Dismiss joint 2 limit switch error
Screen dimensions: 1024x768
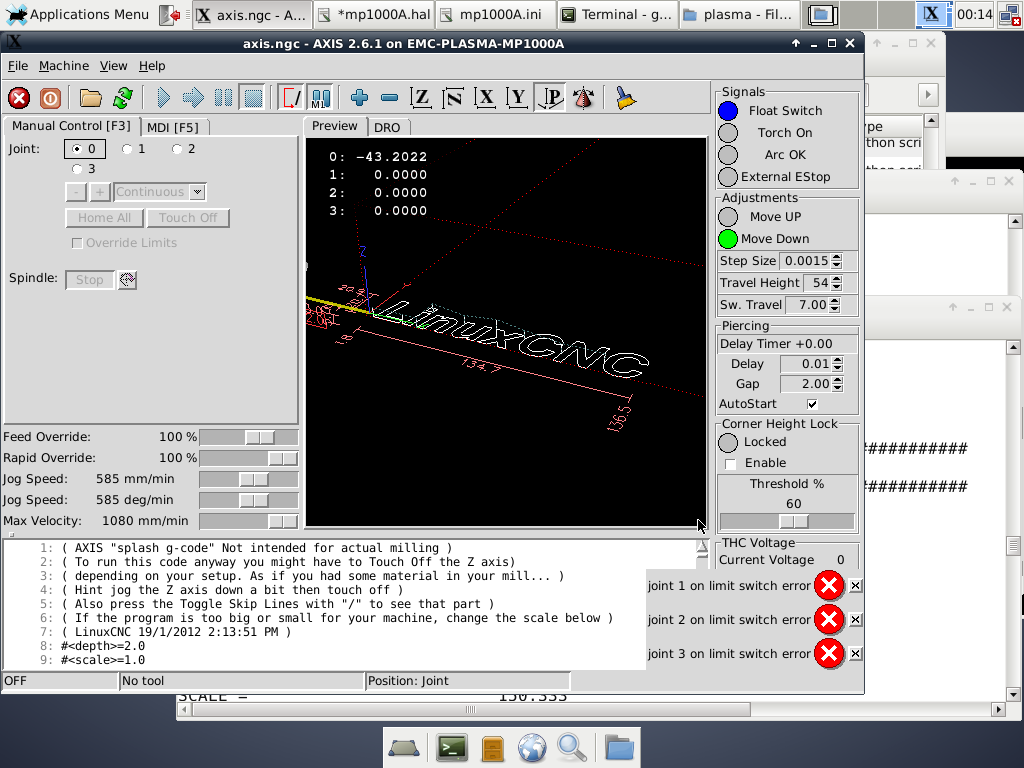point(855,620)
